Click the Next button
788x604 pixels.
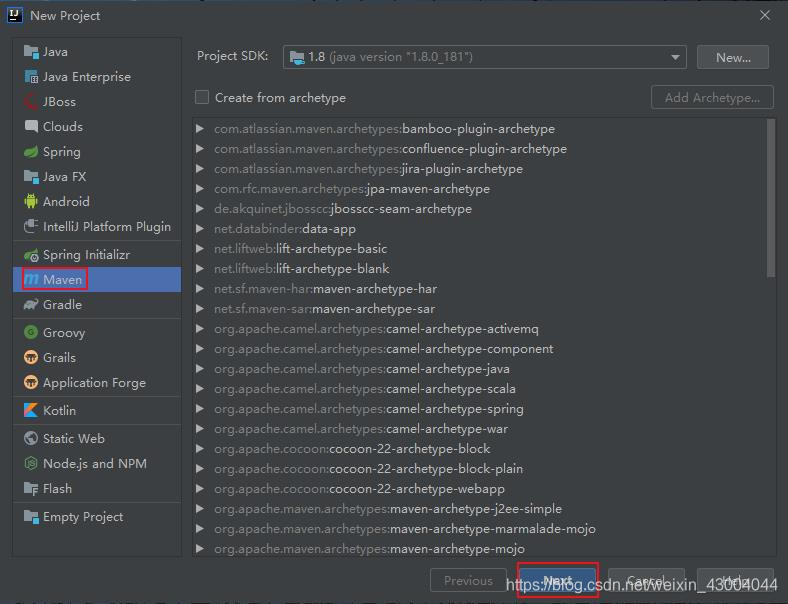point(557,580)
